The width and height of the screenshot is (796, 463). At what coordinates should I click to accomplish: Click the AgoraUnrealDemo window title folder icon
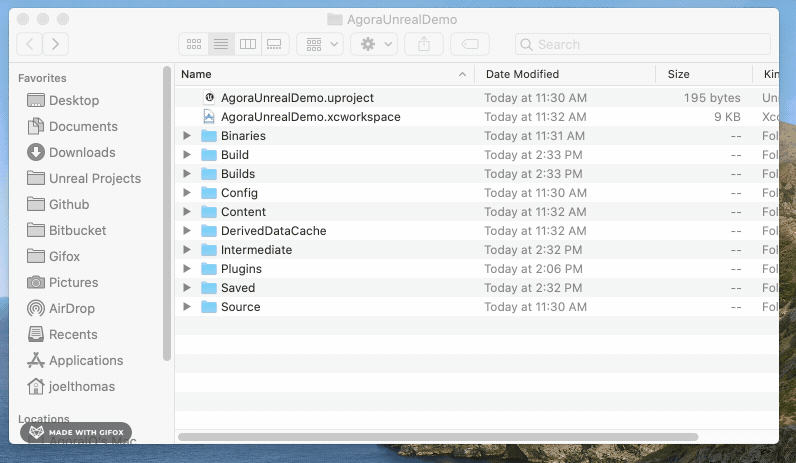tap(335, 19)
